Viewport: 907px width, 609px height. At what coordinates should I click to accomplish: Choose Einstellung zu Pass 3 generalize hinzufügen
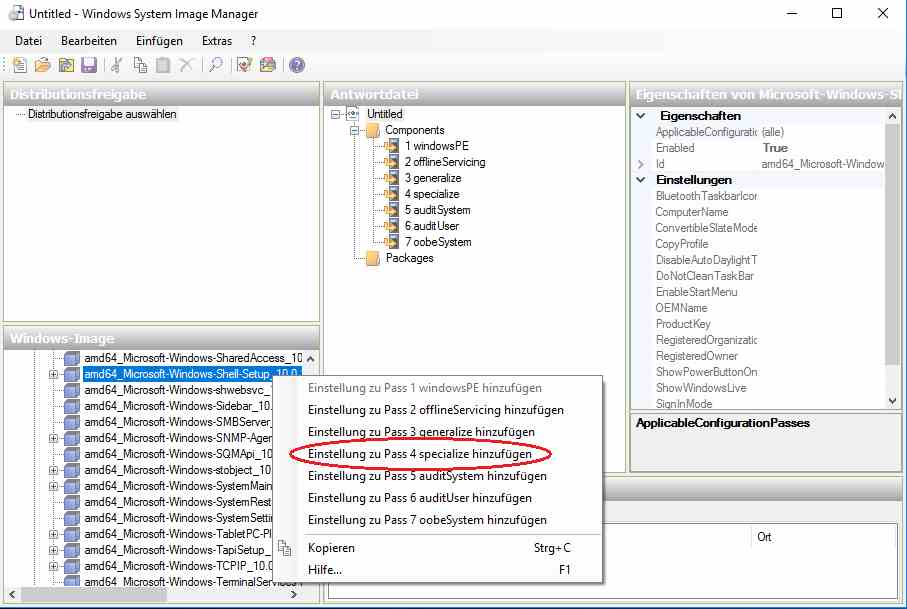(421, 432)
